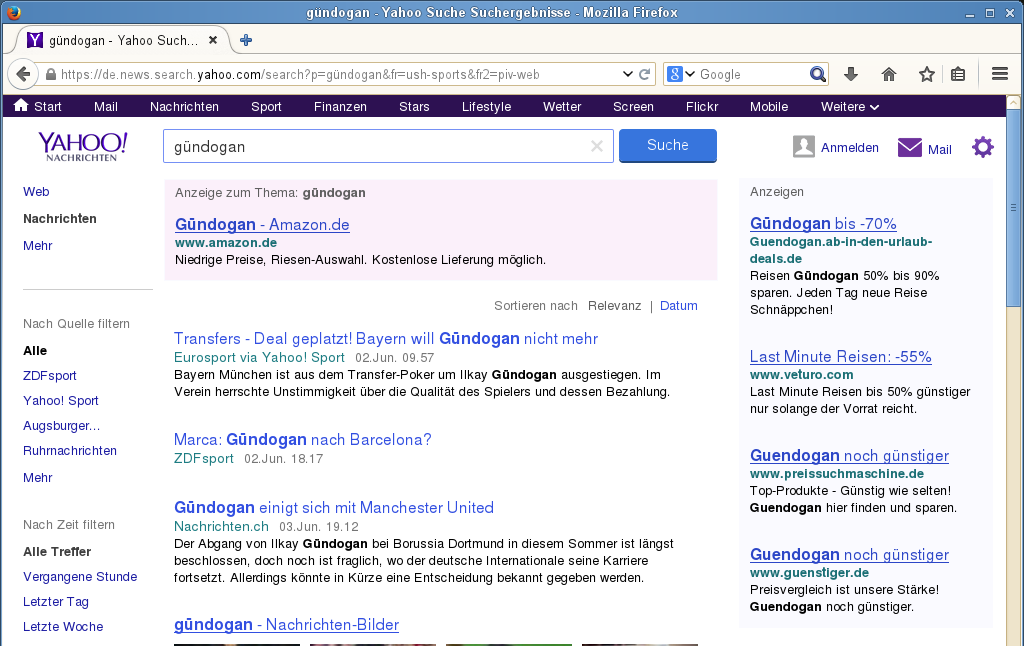Open the purple Mail envelope icon
The height and width of the screenshot is (646, 1024).
tap(910, 148)
